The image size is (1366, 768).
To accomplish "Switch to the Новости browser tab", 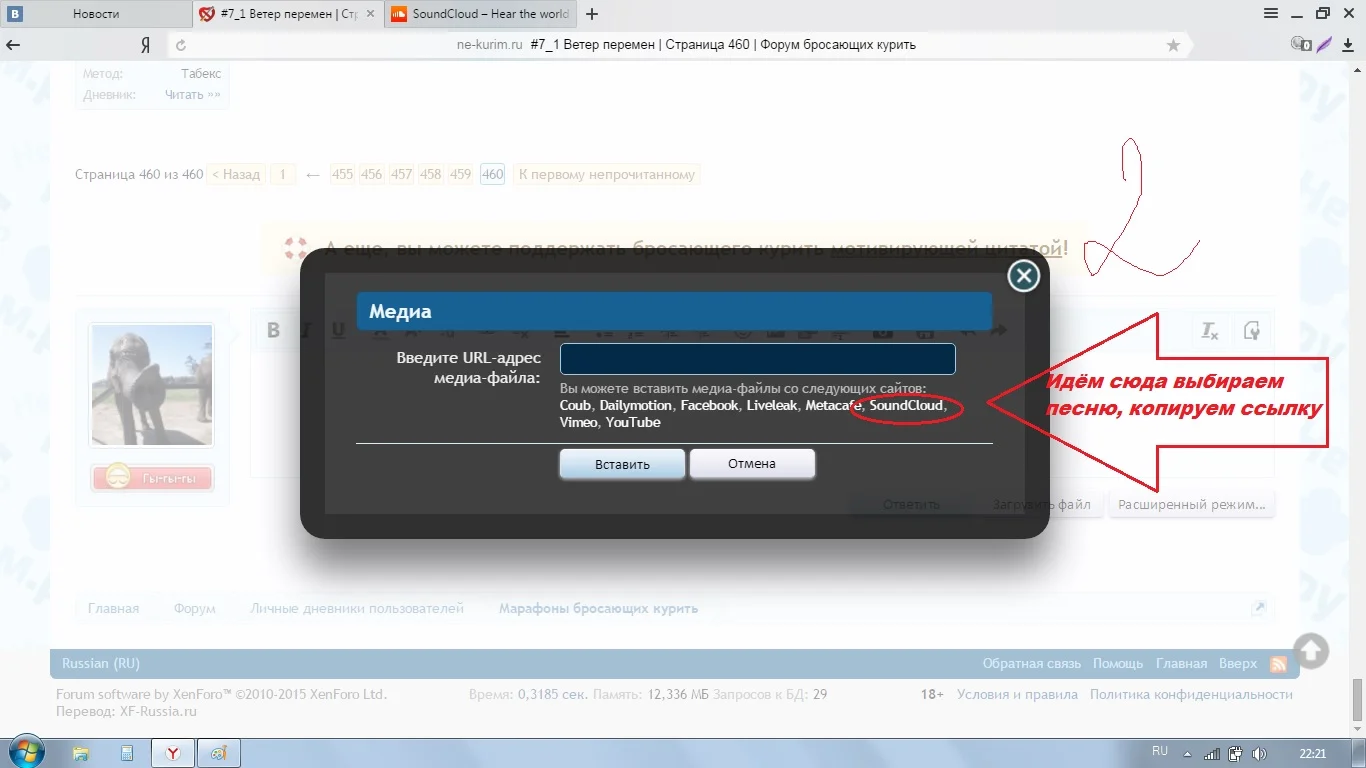I will (x=96, y=14).
